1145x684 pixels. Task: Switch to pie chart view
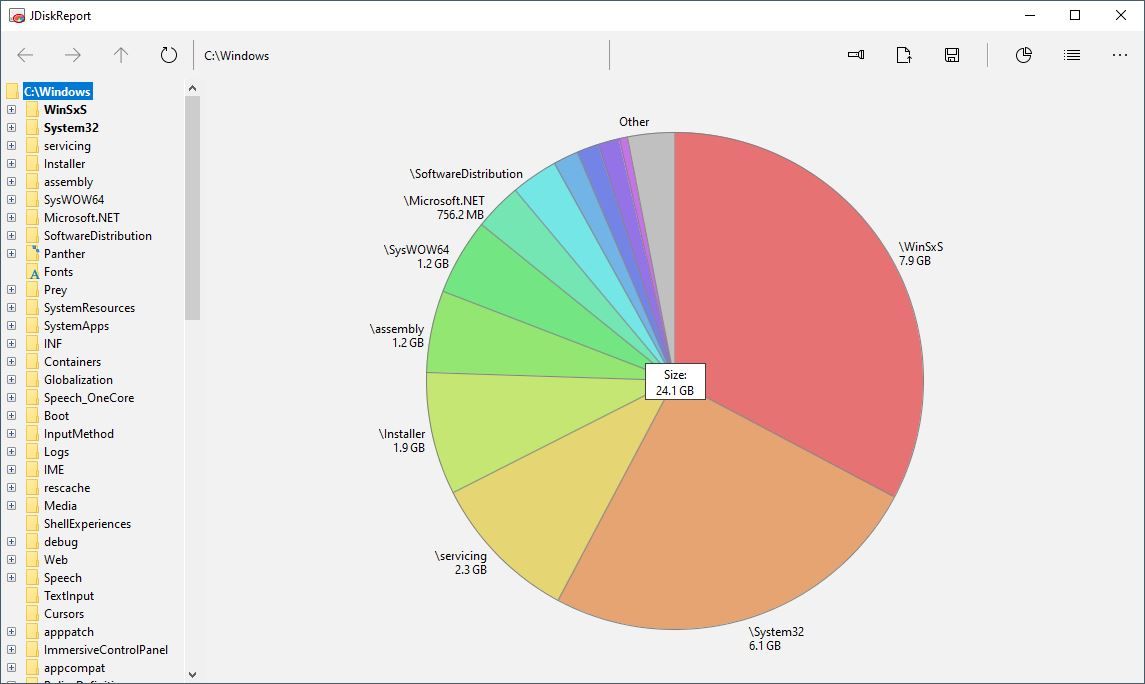pos(1023,55)
